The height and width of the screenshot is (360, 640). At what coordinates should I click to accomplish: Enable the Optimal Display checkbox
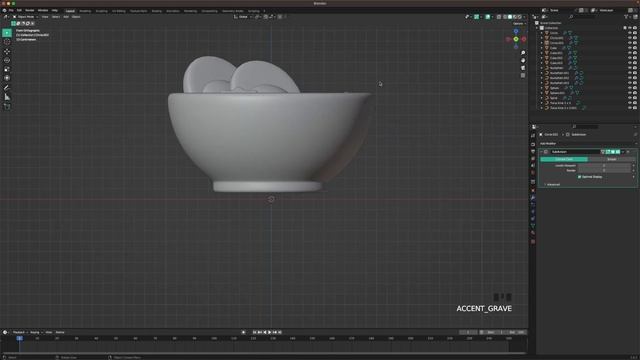point(580,177)
